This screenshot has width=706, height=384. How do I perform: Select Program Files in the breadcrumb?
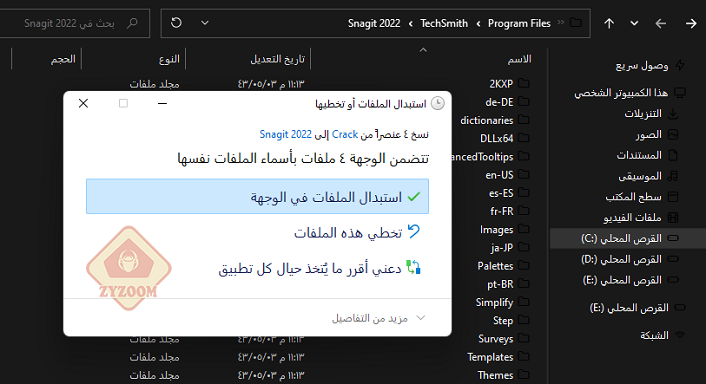(x=519, y=23)
